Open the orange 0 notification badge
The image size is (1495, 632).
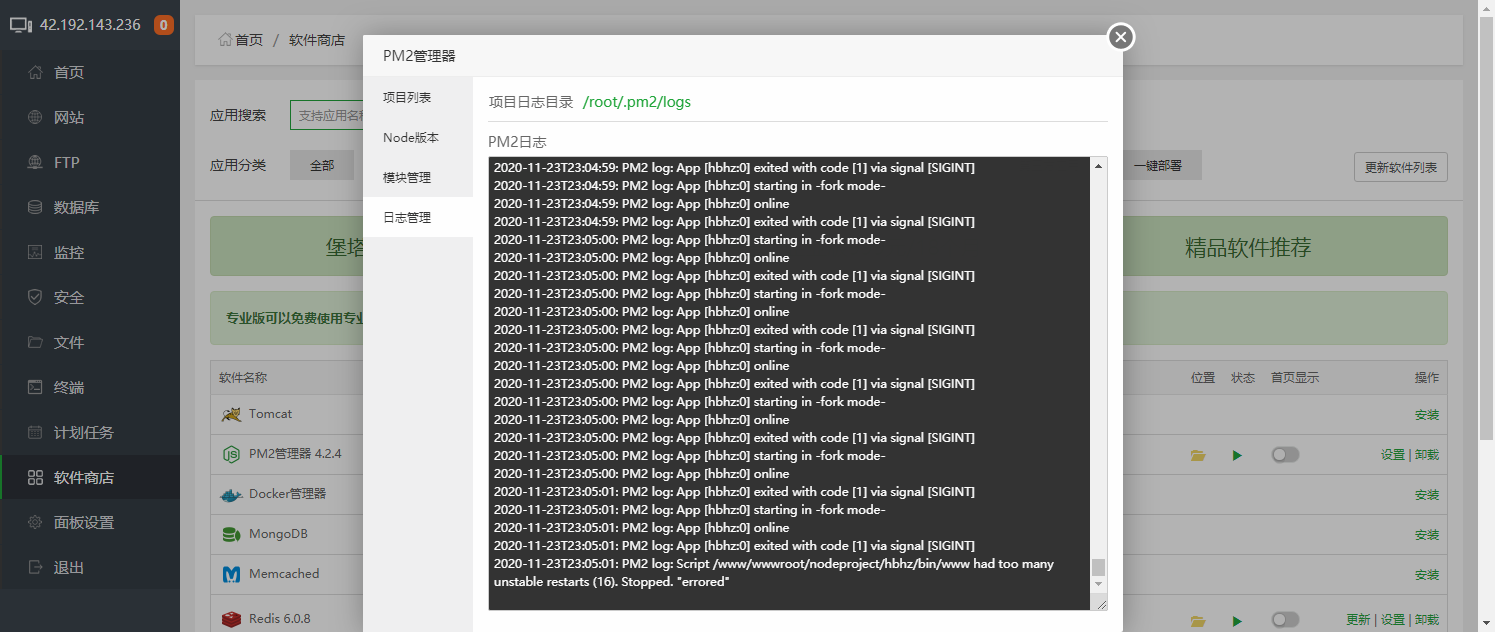pos(164,25)
